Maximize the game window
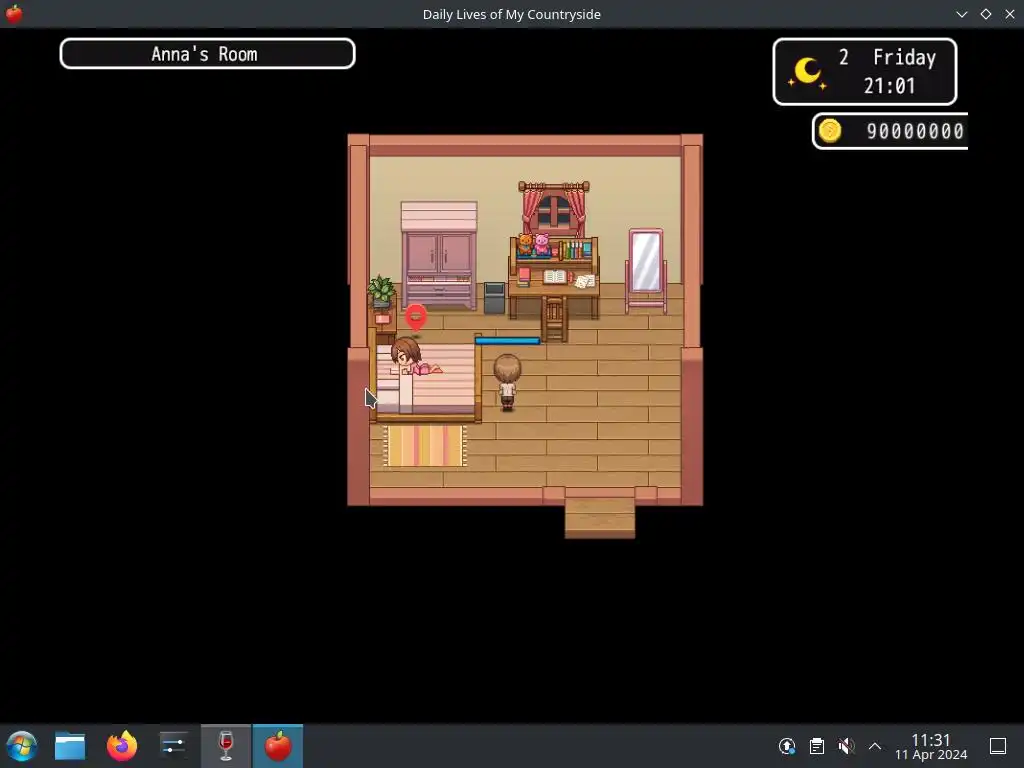This screenshot has width=1024, height=768. [x=986, y=14]
